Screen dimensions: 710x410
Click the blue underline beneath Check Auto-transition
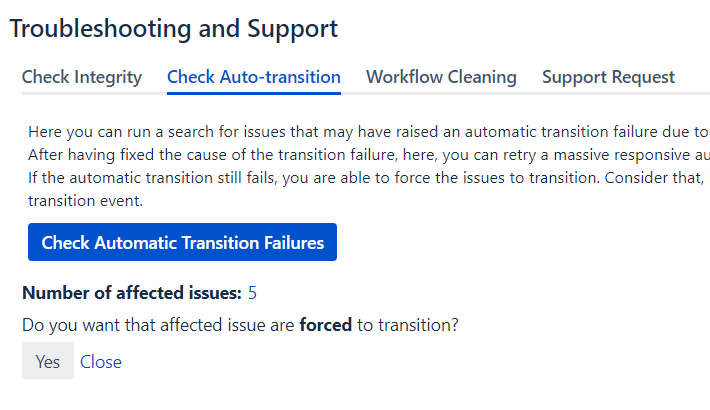tap(254, 93)
